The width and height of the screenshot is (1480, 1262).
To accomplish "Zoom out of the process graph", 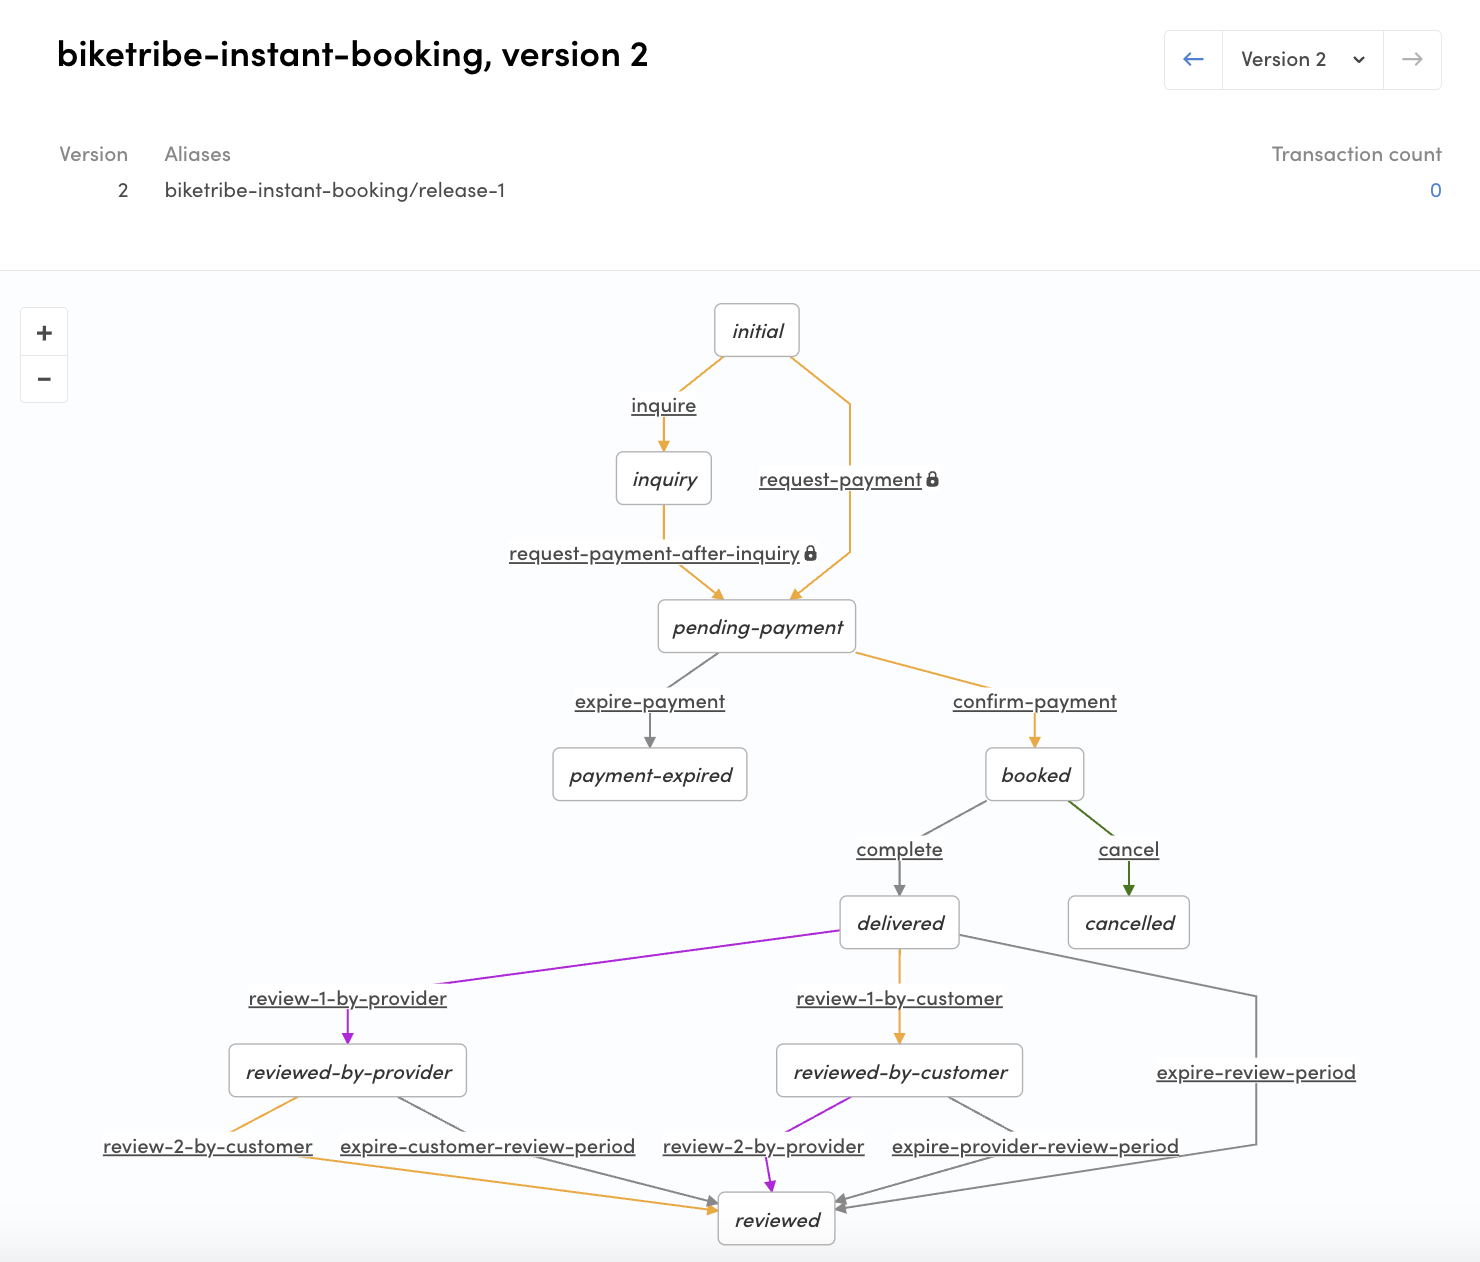I will point(44,380).
